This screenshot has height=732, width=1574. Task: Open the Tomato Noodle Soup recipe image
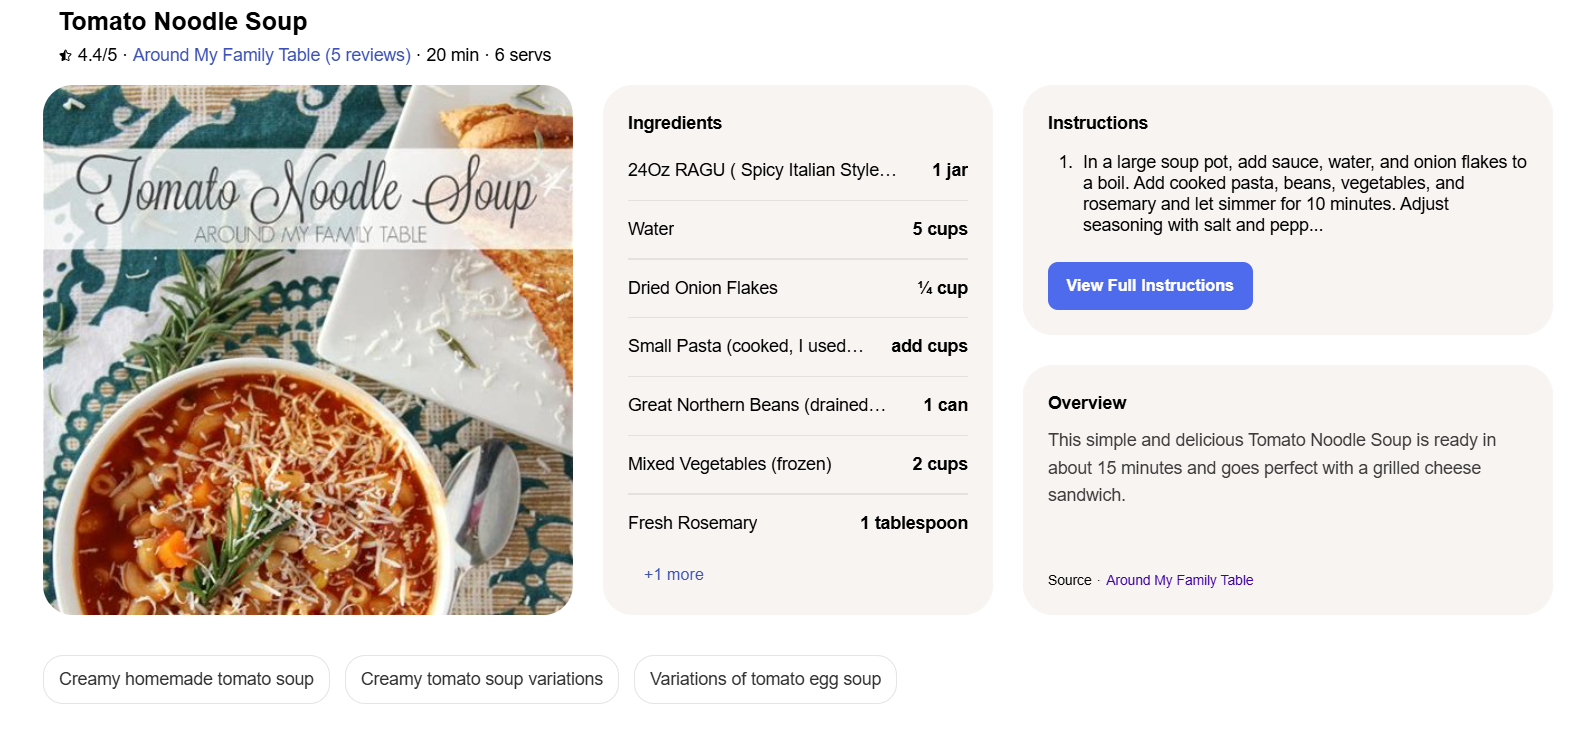point(308,350)
